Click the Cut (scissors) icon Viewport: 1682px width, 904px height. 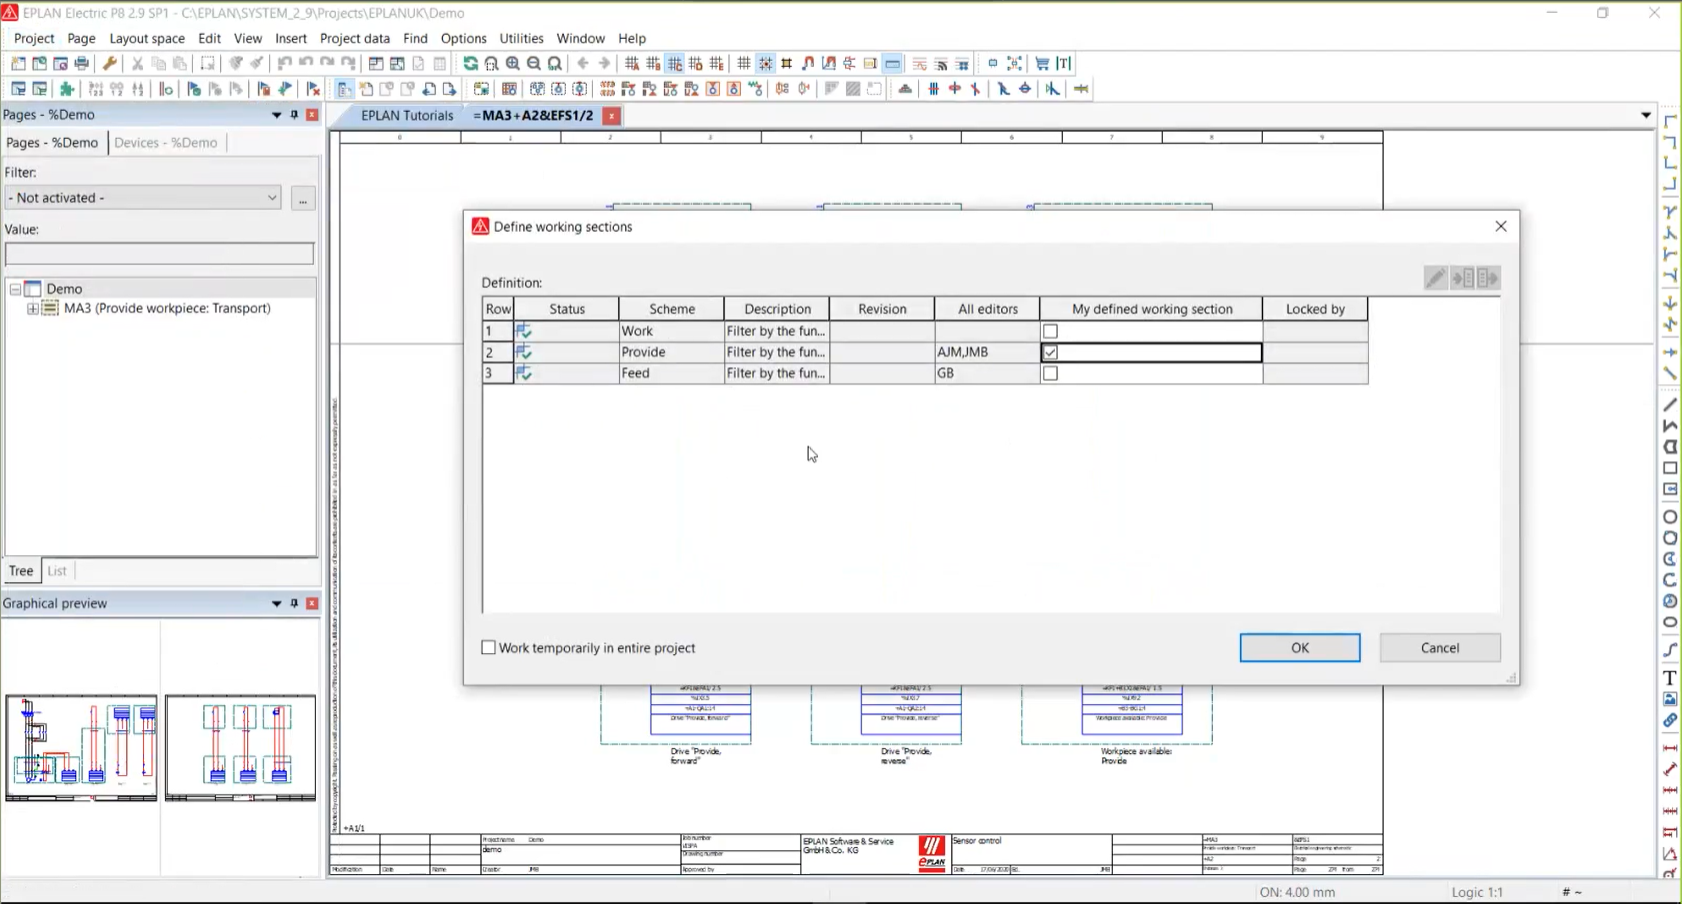[137, 63]
